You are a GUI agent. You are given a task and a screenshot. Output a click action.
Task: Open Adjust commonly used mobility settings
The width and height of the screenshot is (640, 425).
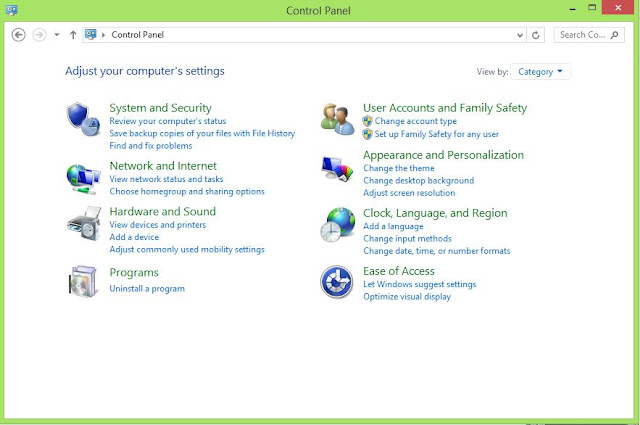(x=187, y=249)
